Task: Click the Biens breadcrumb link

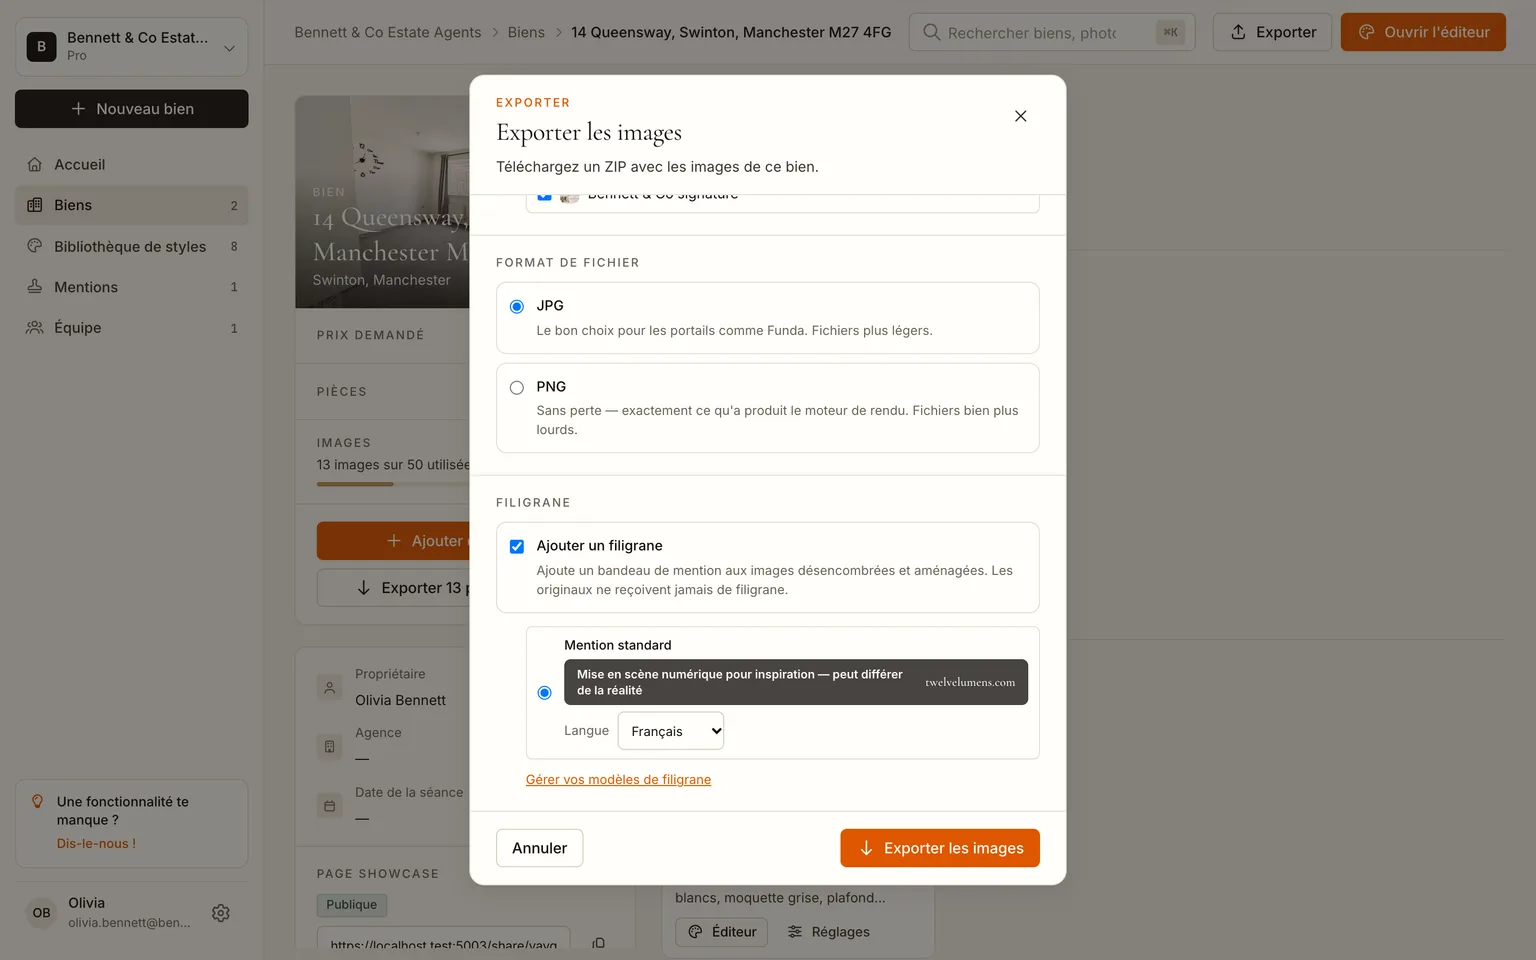Action: coord(526,32)
